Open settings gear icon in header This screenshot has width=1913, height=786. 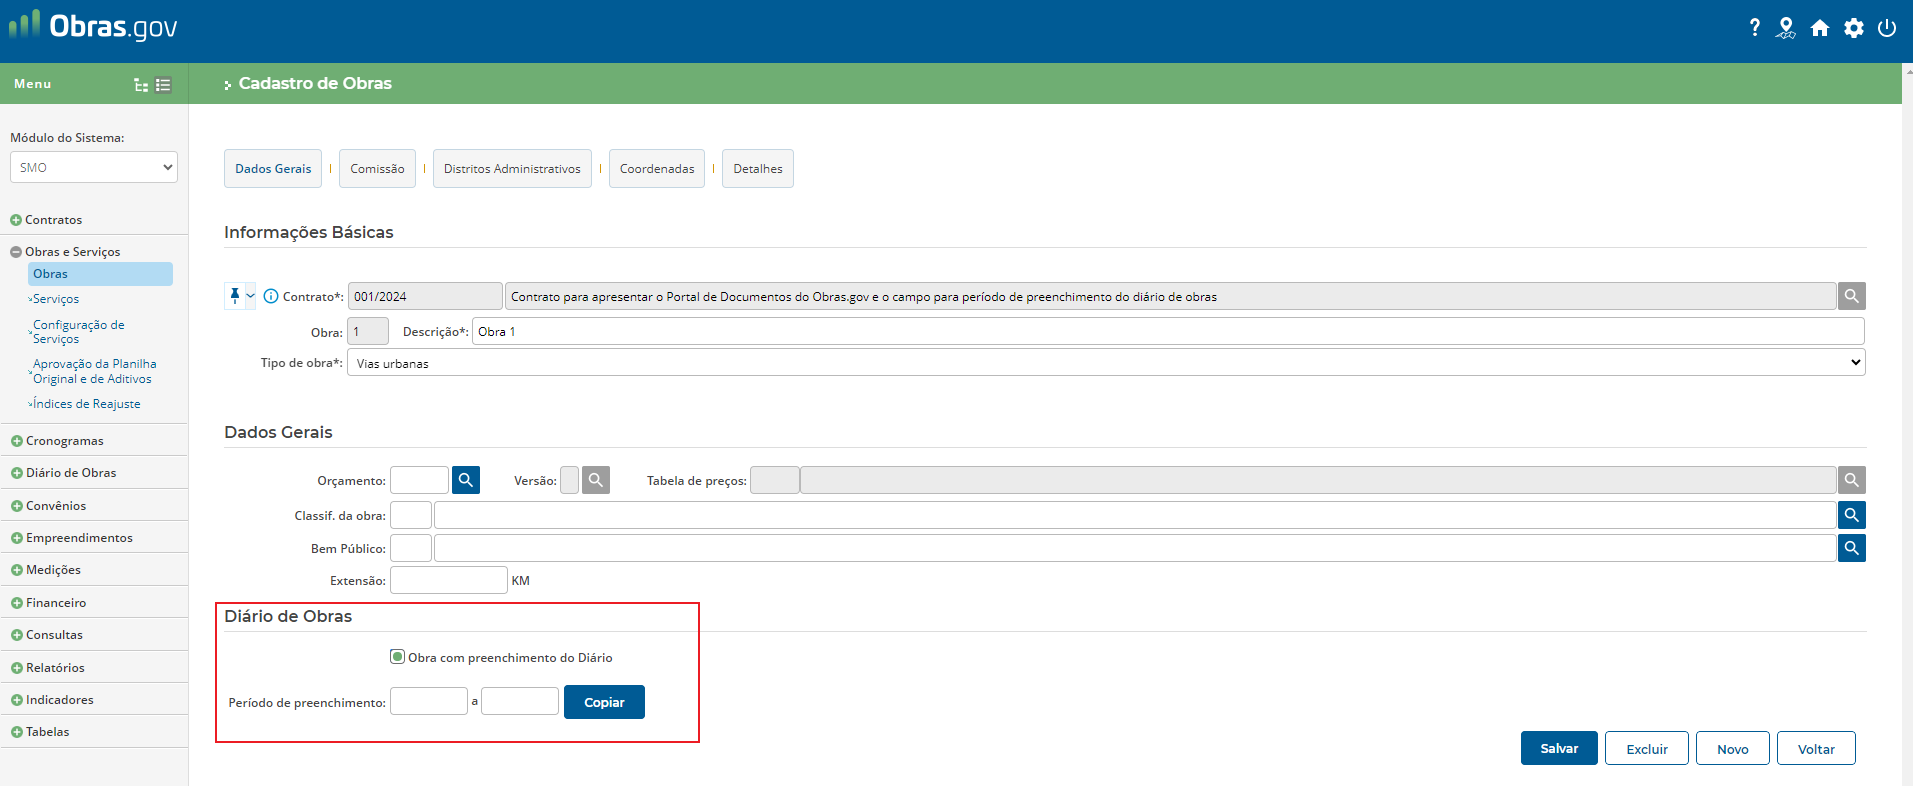point(1854,28)
